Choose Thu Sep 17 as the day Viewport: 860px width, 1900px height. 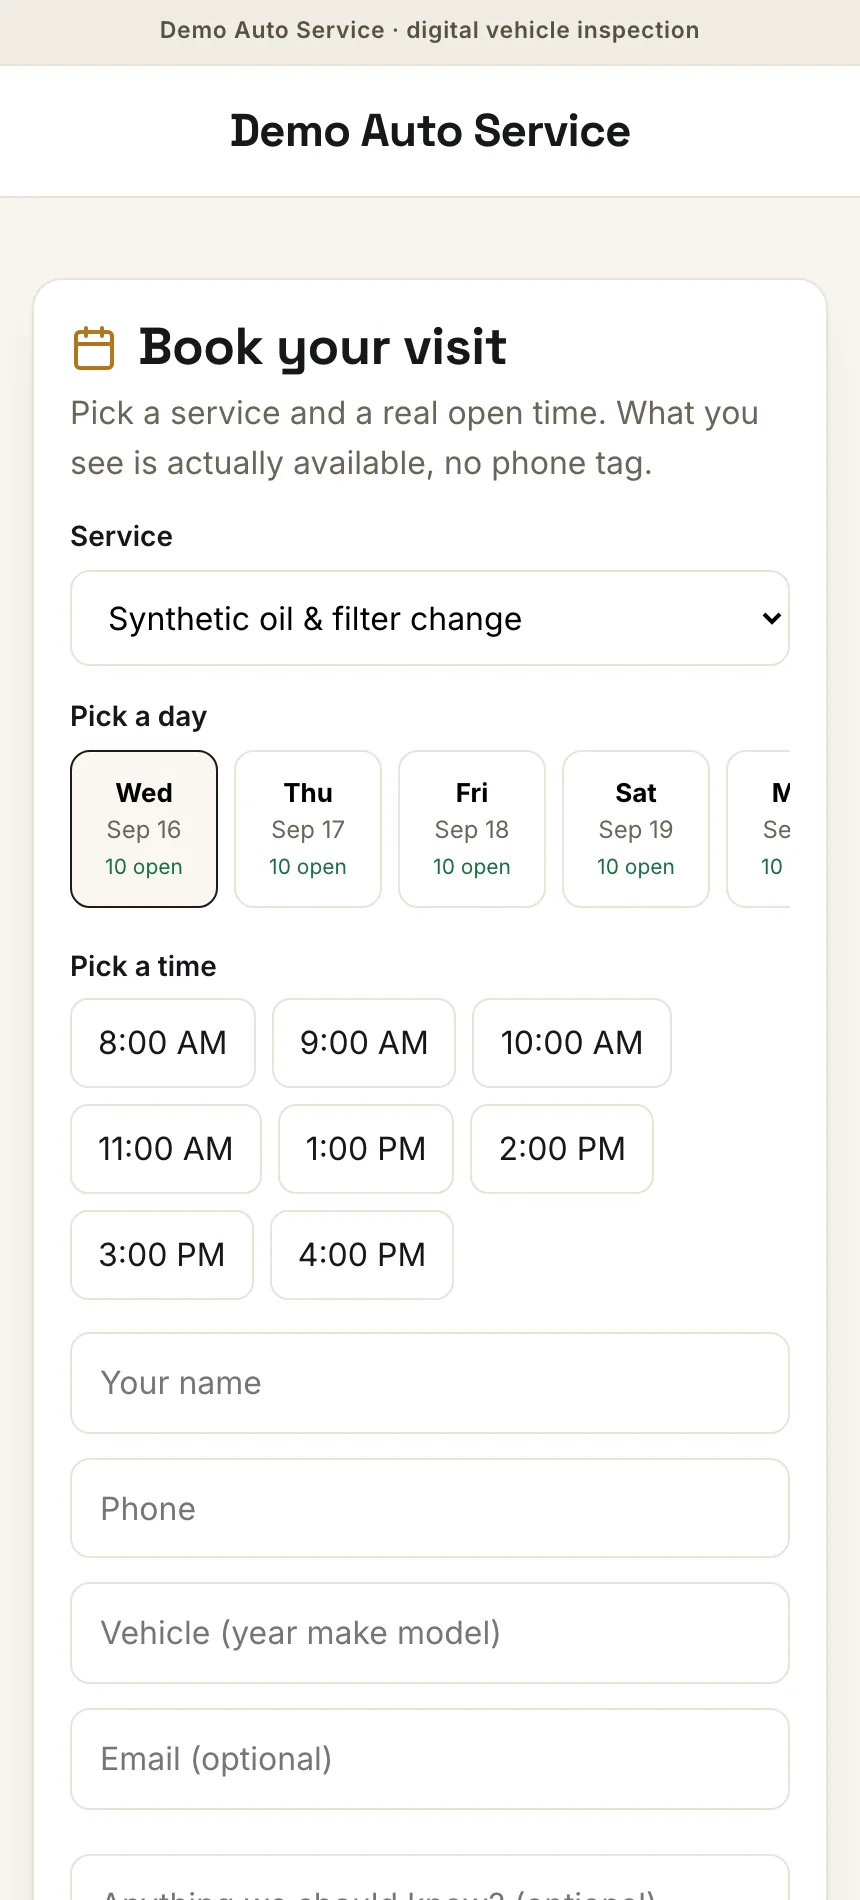click(308, 829)
